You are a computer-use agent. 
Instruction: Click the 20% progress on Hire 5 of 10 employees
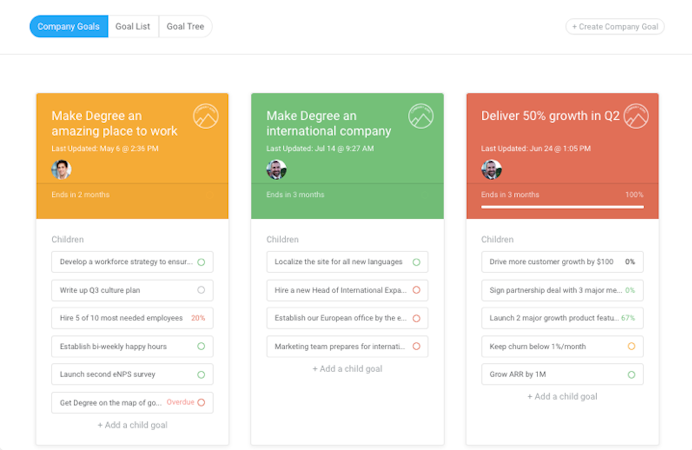(198, 318)
